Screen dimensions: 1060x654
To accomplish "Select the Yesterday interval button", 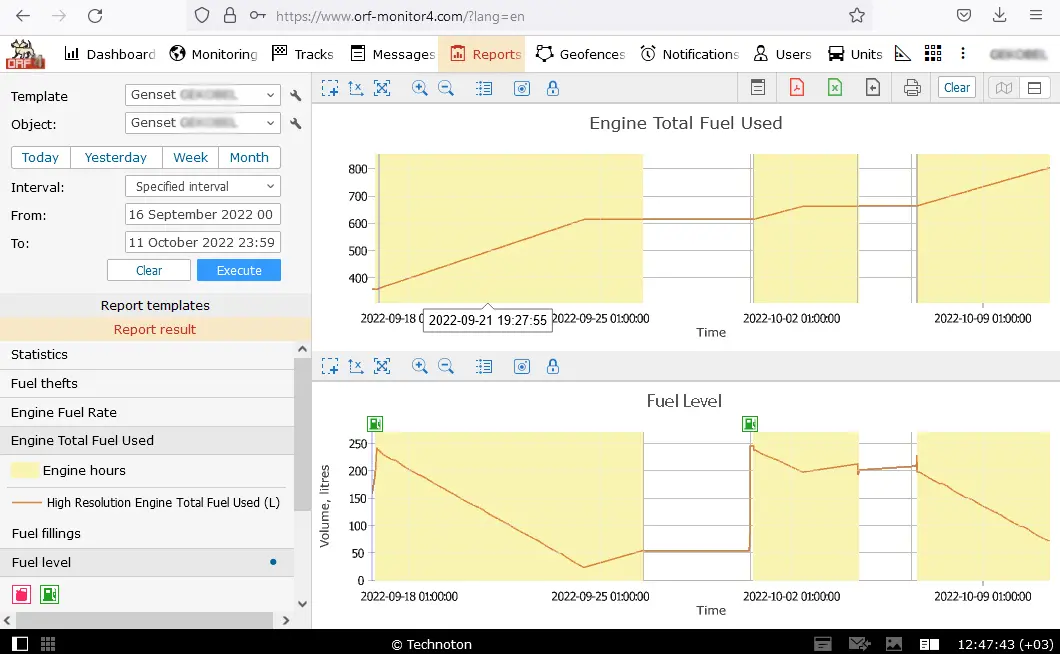I will [116, 157].
